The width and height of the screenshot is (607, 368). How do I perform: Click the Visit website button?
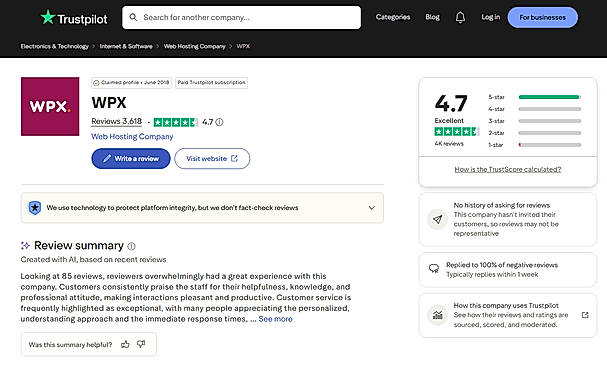(212, 159)
